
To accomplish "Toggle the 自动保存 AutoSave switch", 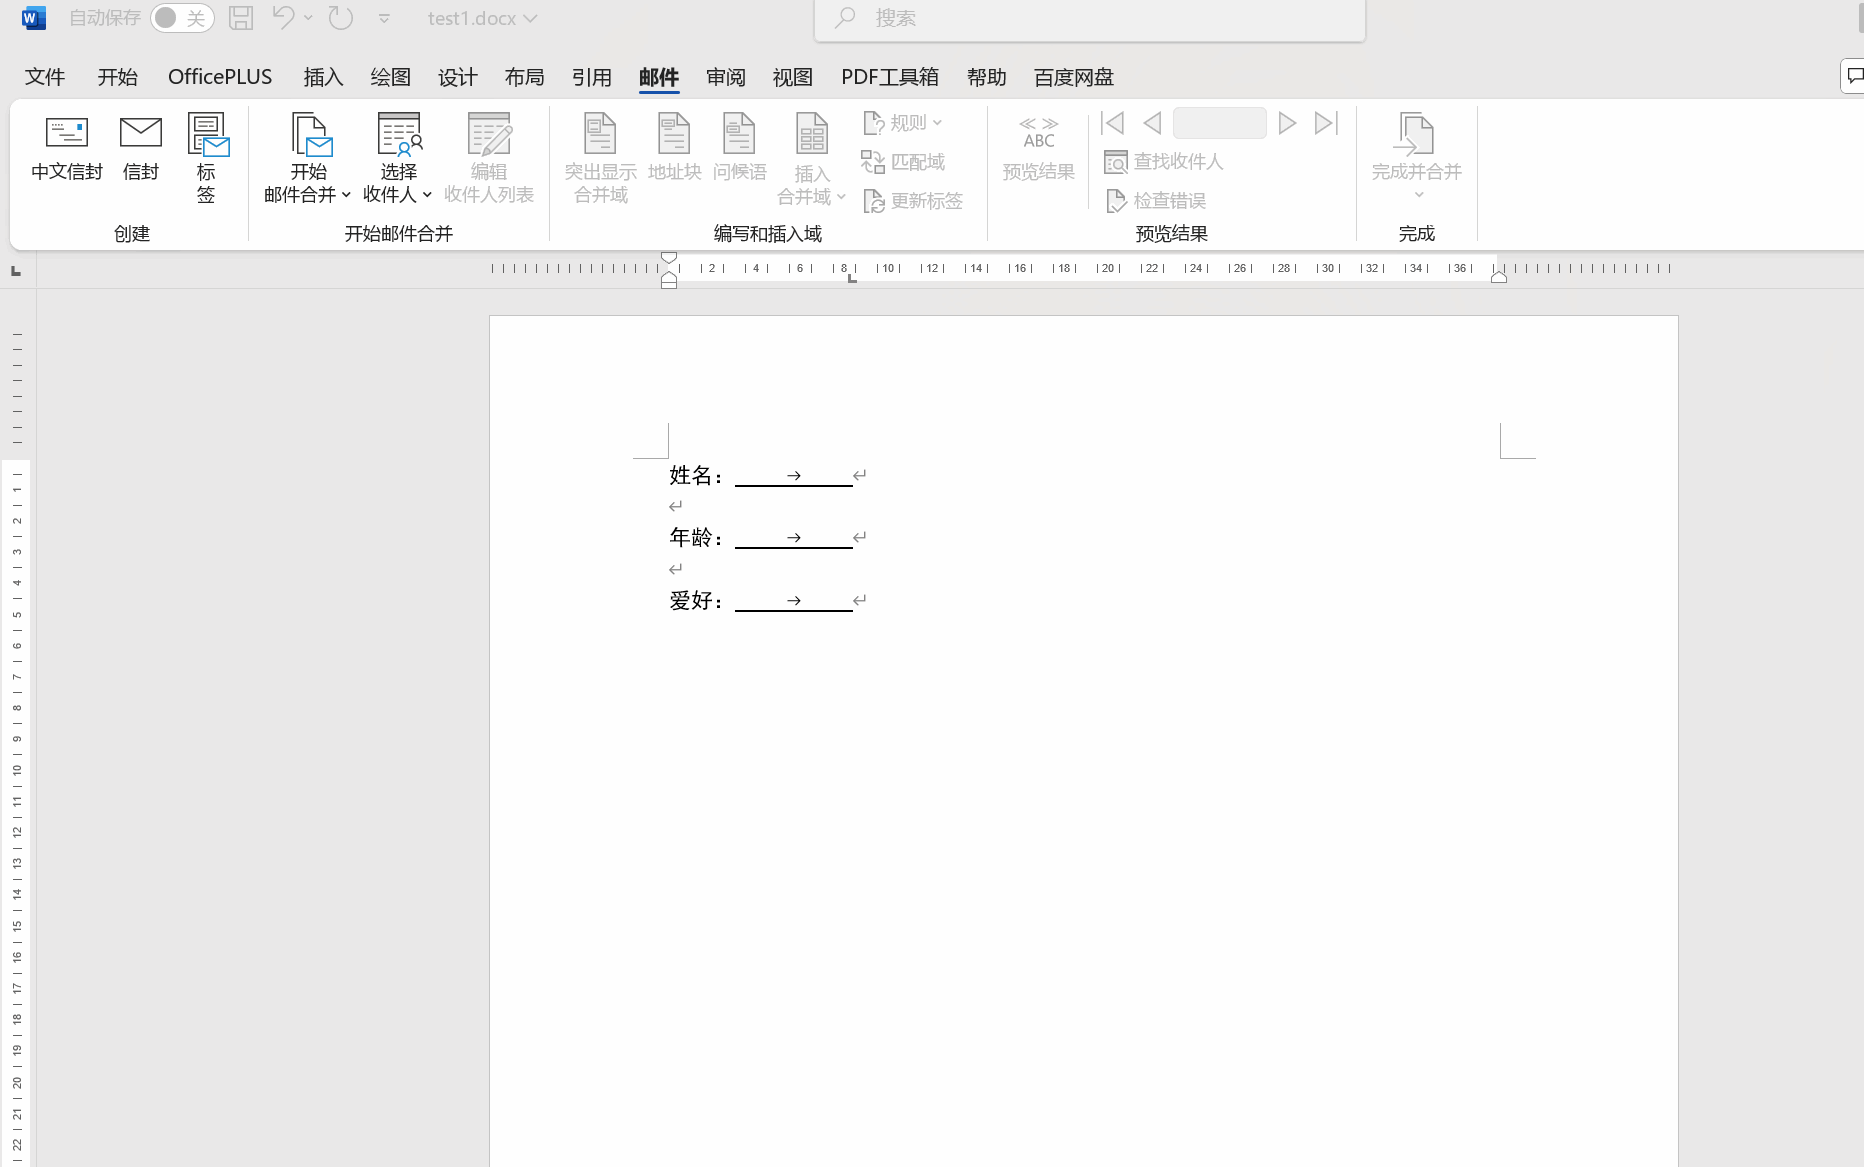I will pos(182,18).
